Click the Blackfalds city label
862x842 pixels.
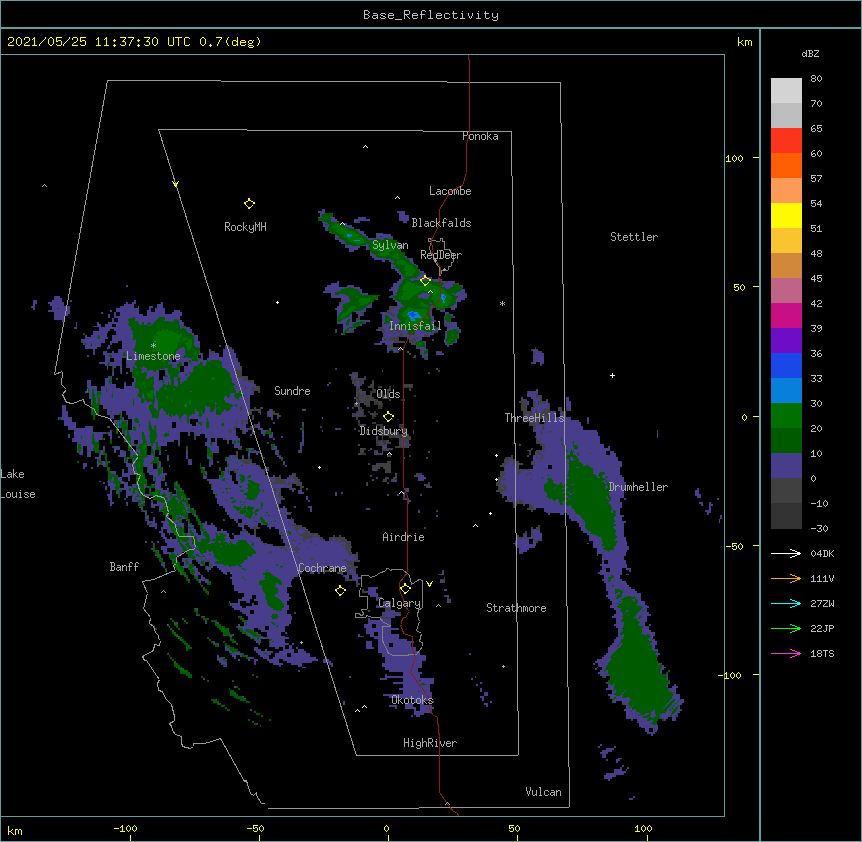click(441, 223)
